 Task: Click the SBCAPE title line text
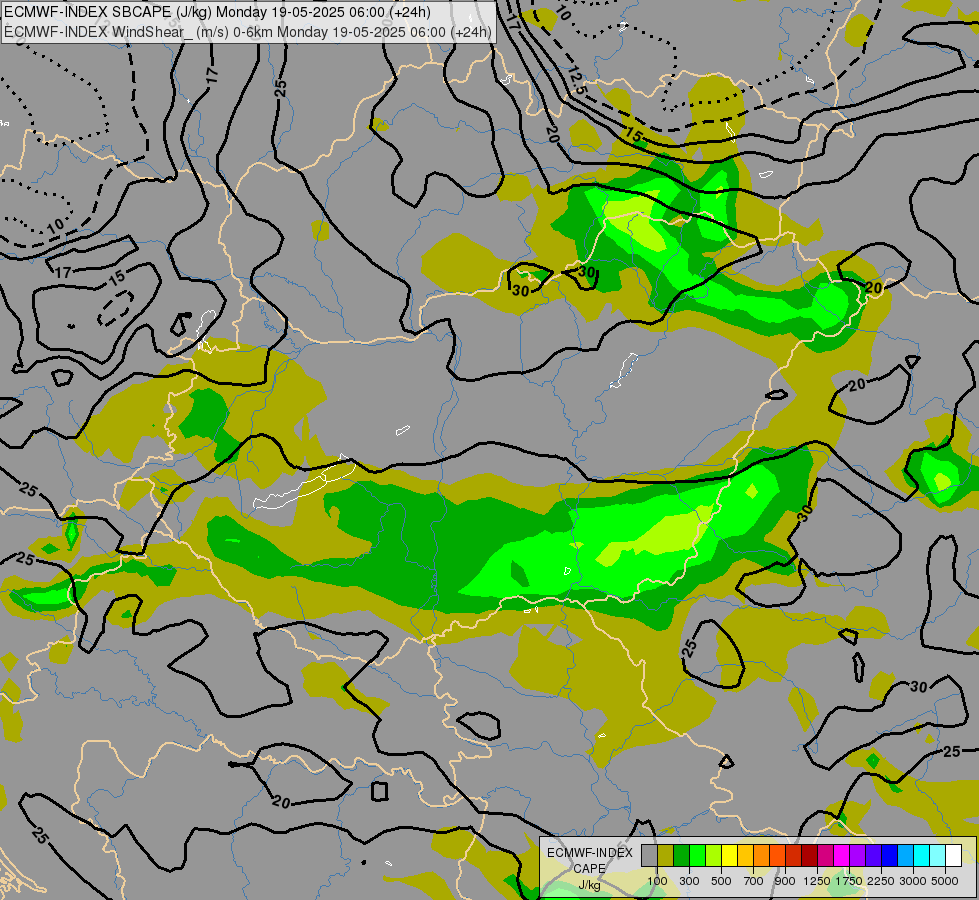click(x=217, y=12)
